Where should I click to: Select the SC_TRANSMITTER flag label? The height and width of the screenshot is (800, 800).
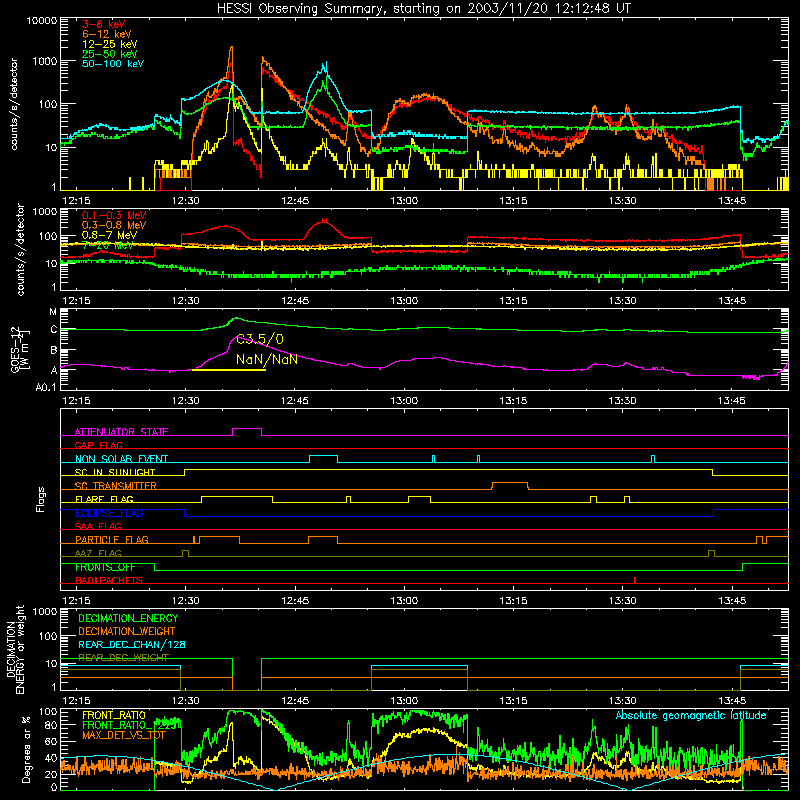[115, 485]
